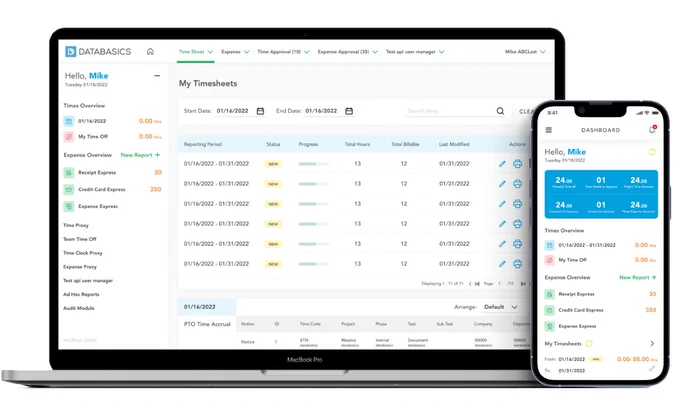Open the Arrange Default dropdown
Screen dimensions: 680x402
tap(500, 307)
